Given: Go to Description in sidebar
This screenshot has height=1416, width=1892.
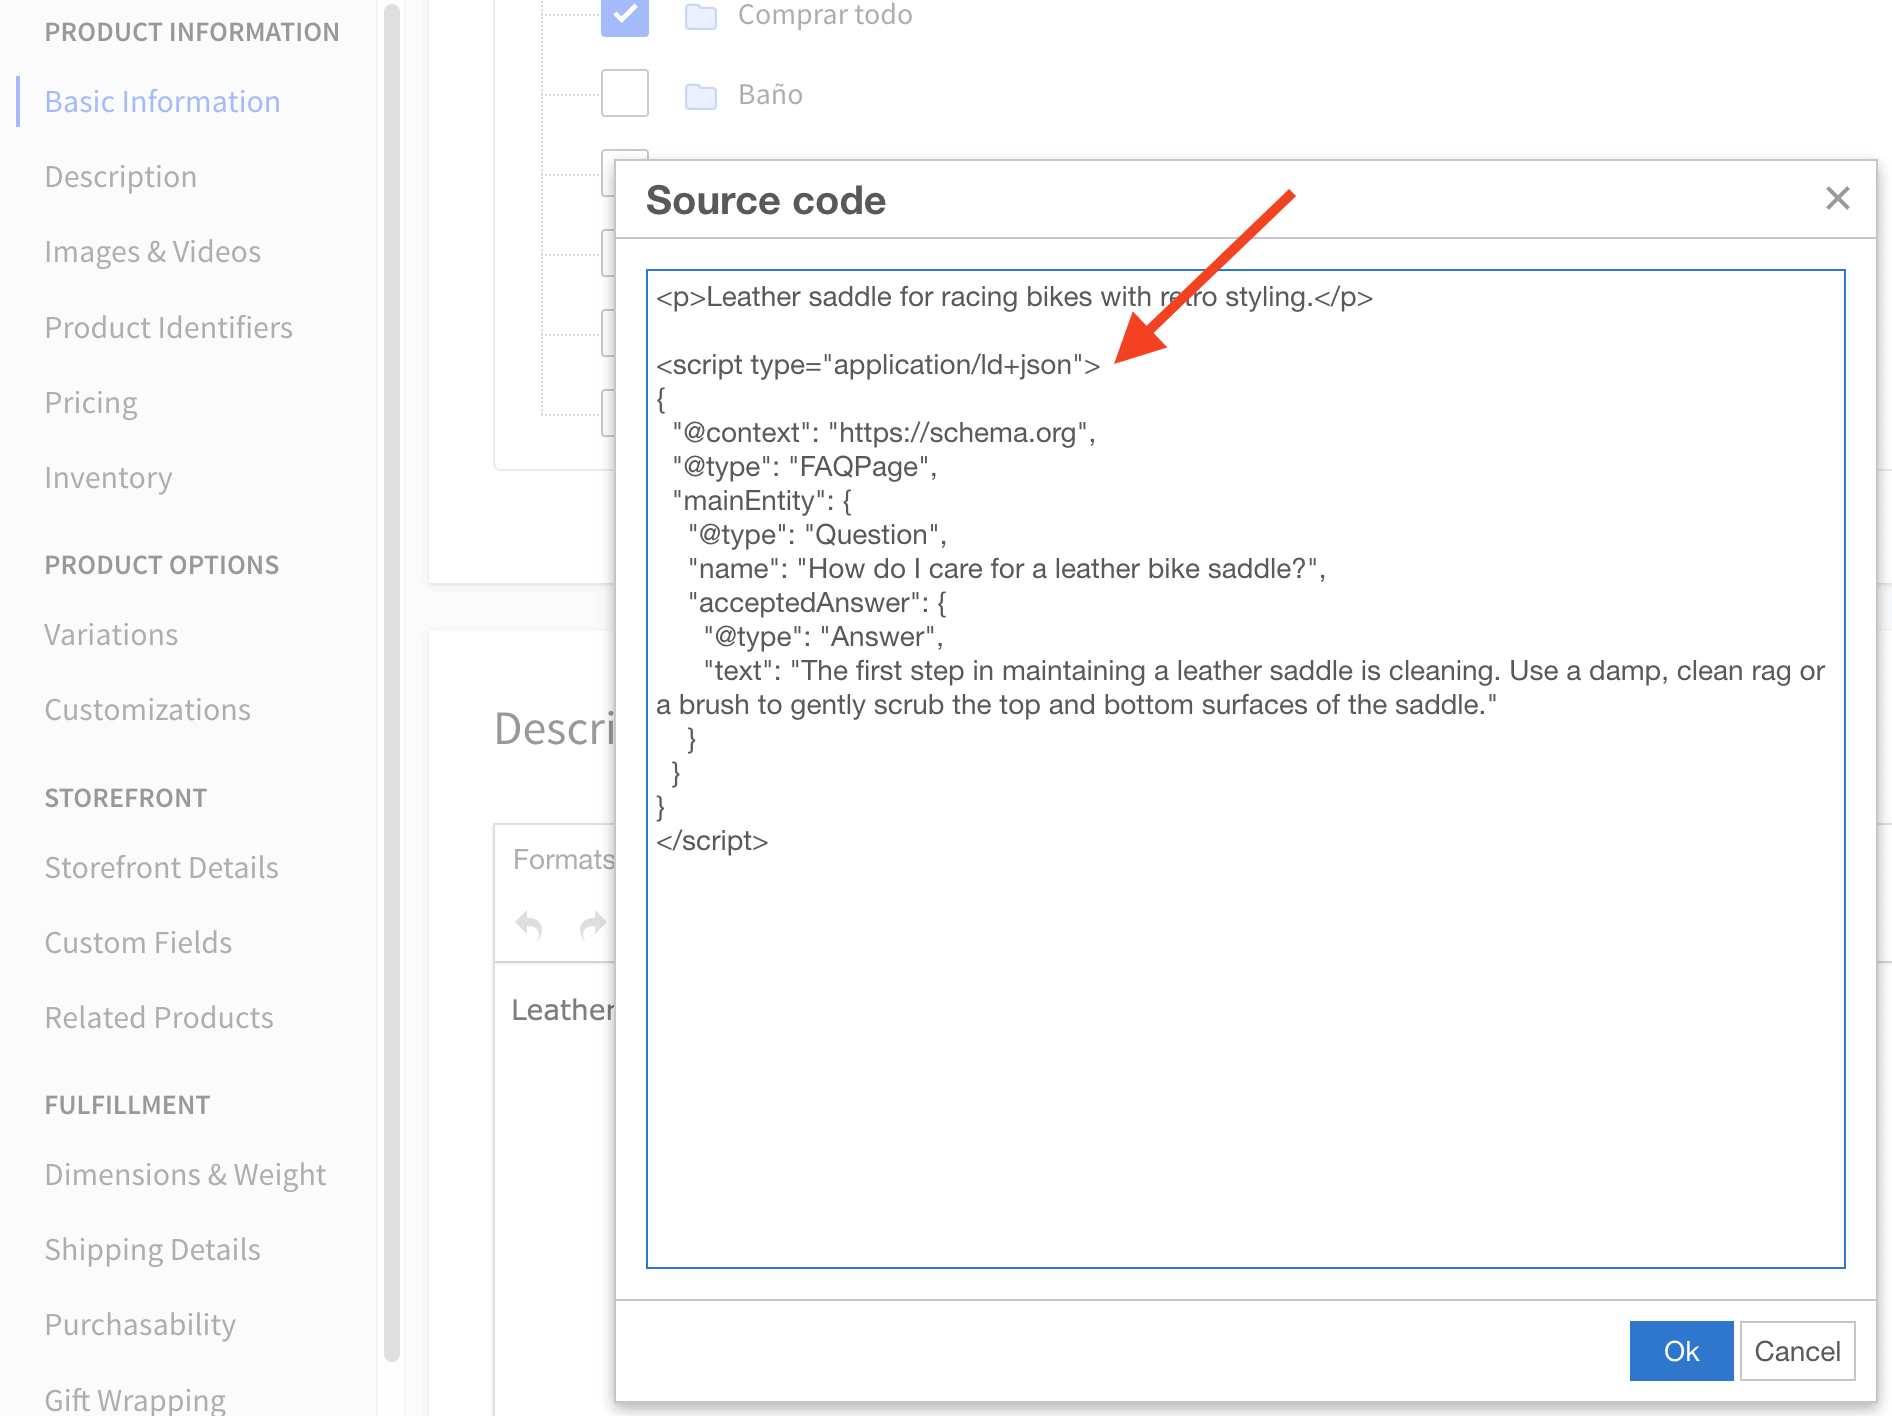Looking at the screenshot, I should (121, 177).
